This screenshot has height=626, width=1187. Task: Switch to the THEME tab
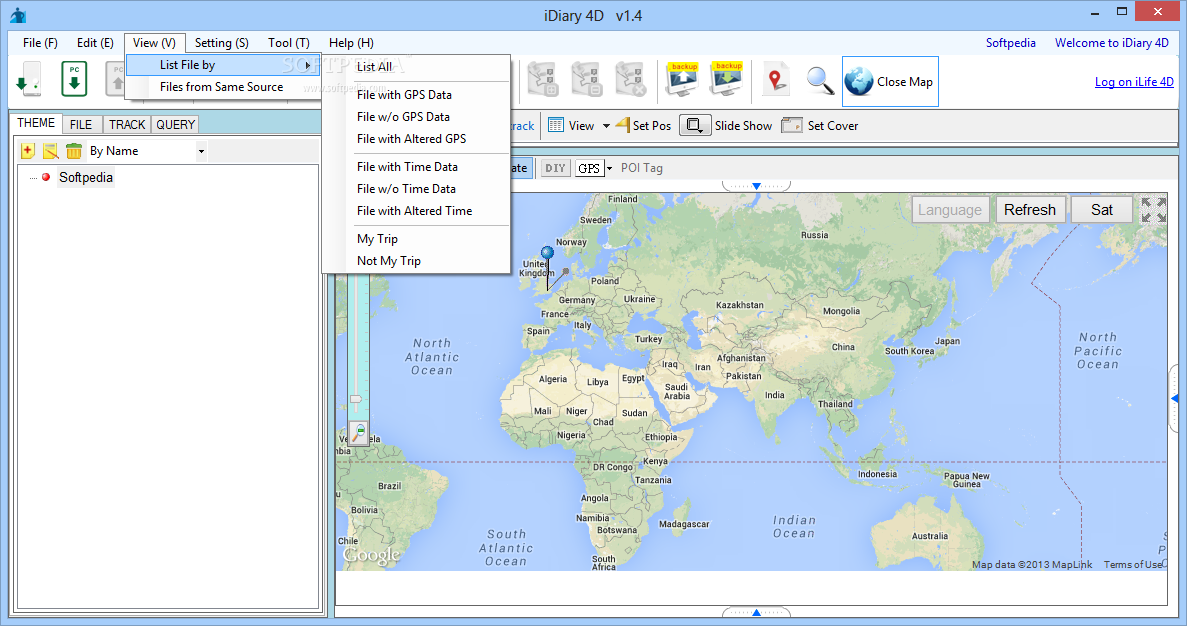36,123
